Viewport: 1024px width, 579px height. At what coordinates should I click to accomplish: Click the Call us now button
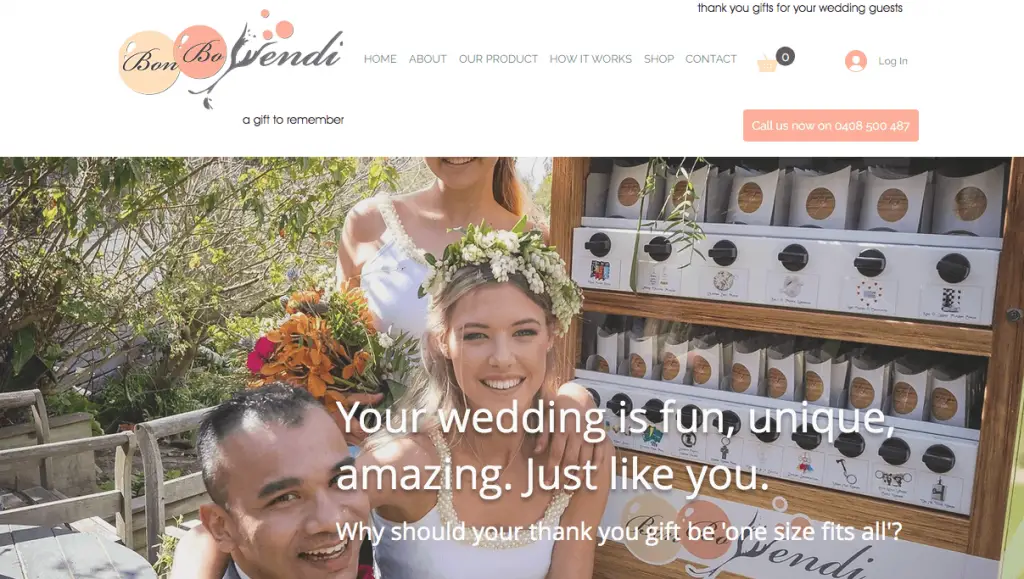[831, 125]
